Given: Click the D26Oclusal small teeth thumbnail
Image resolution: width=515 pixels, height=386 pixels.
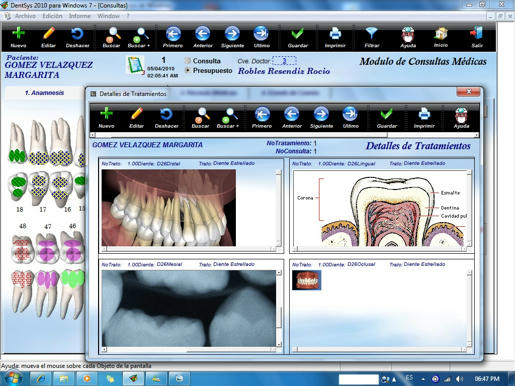Looking at the screenshot, I should (307, 280).
